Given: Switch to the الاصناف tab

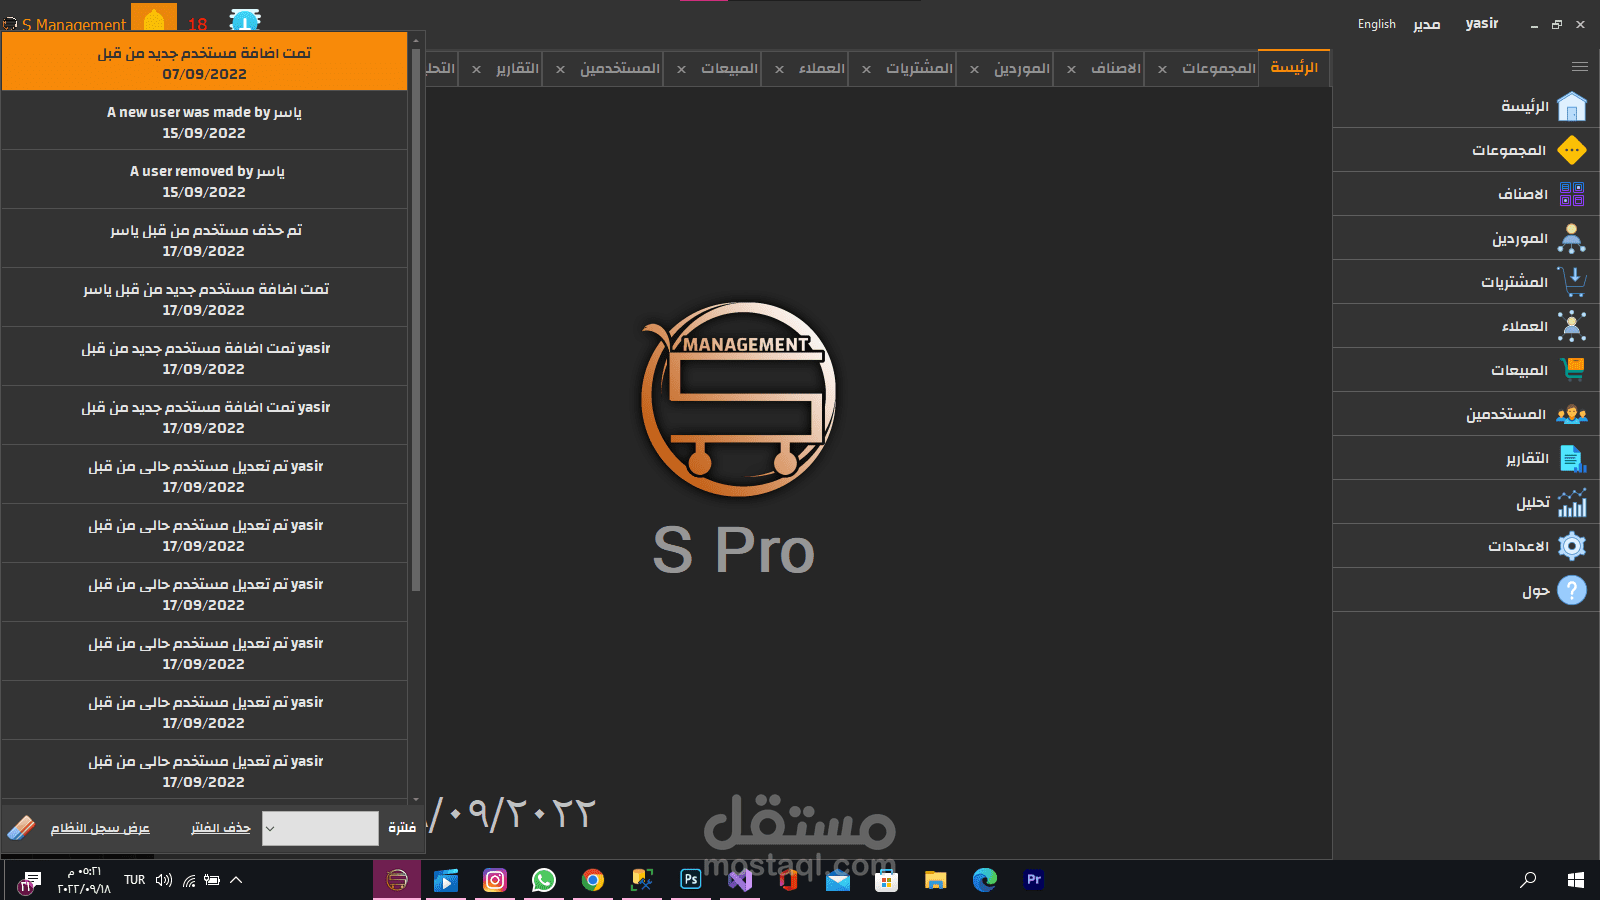Looking at the screenshot, I should [x=1116, y=68].
